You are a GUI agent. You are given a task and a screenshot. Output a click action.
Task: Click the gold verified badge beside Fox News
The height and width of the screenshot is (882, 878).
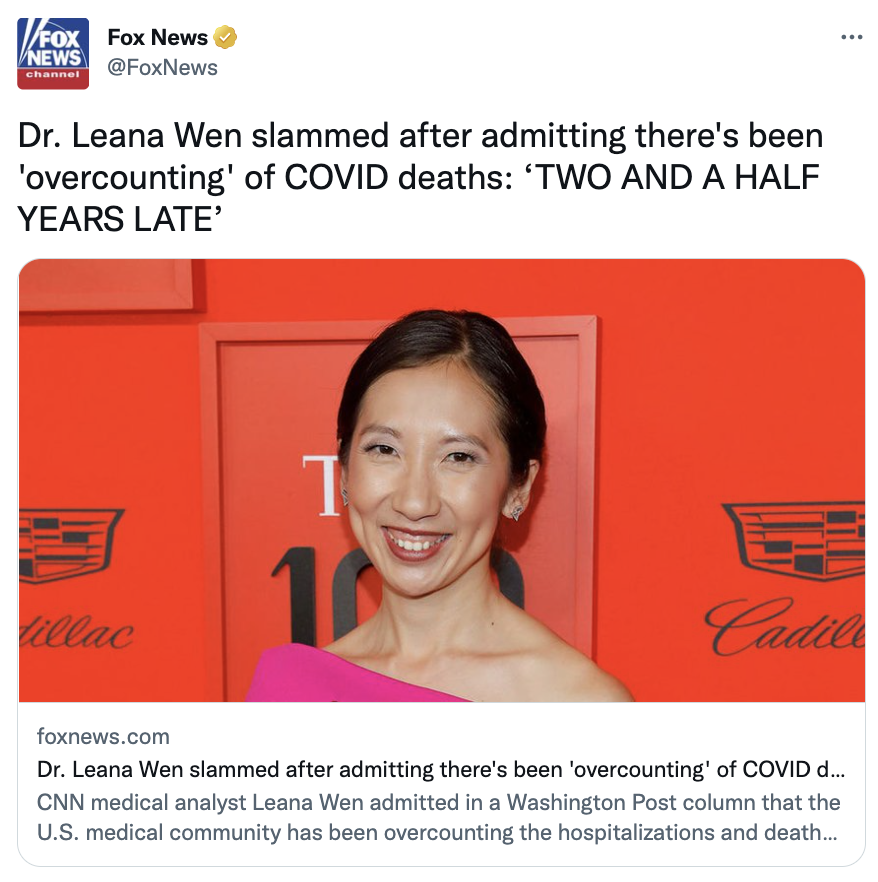point(225,37)
